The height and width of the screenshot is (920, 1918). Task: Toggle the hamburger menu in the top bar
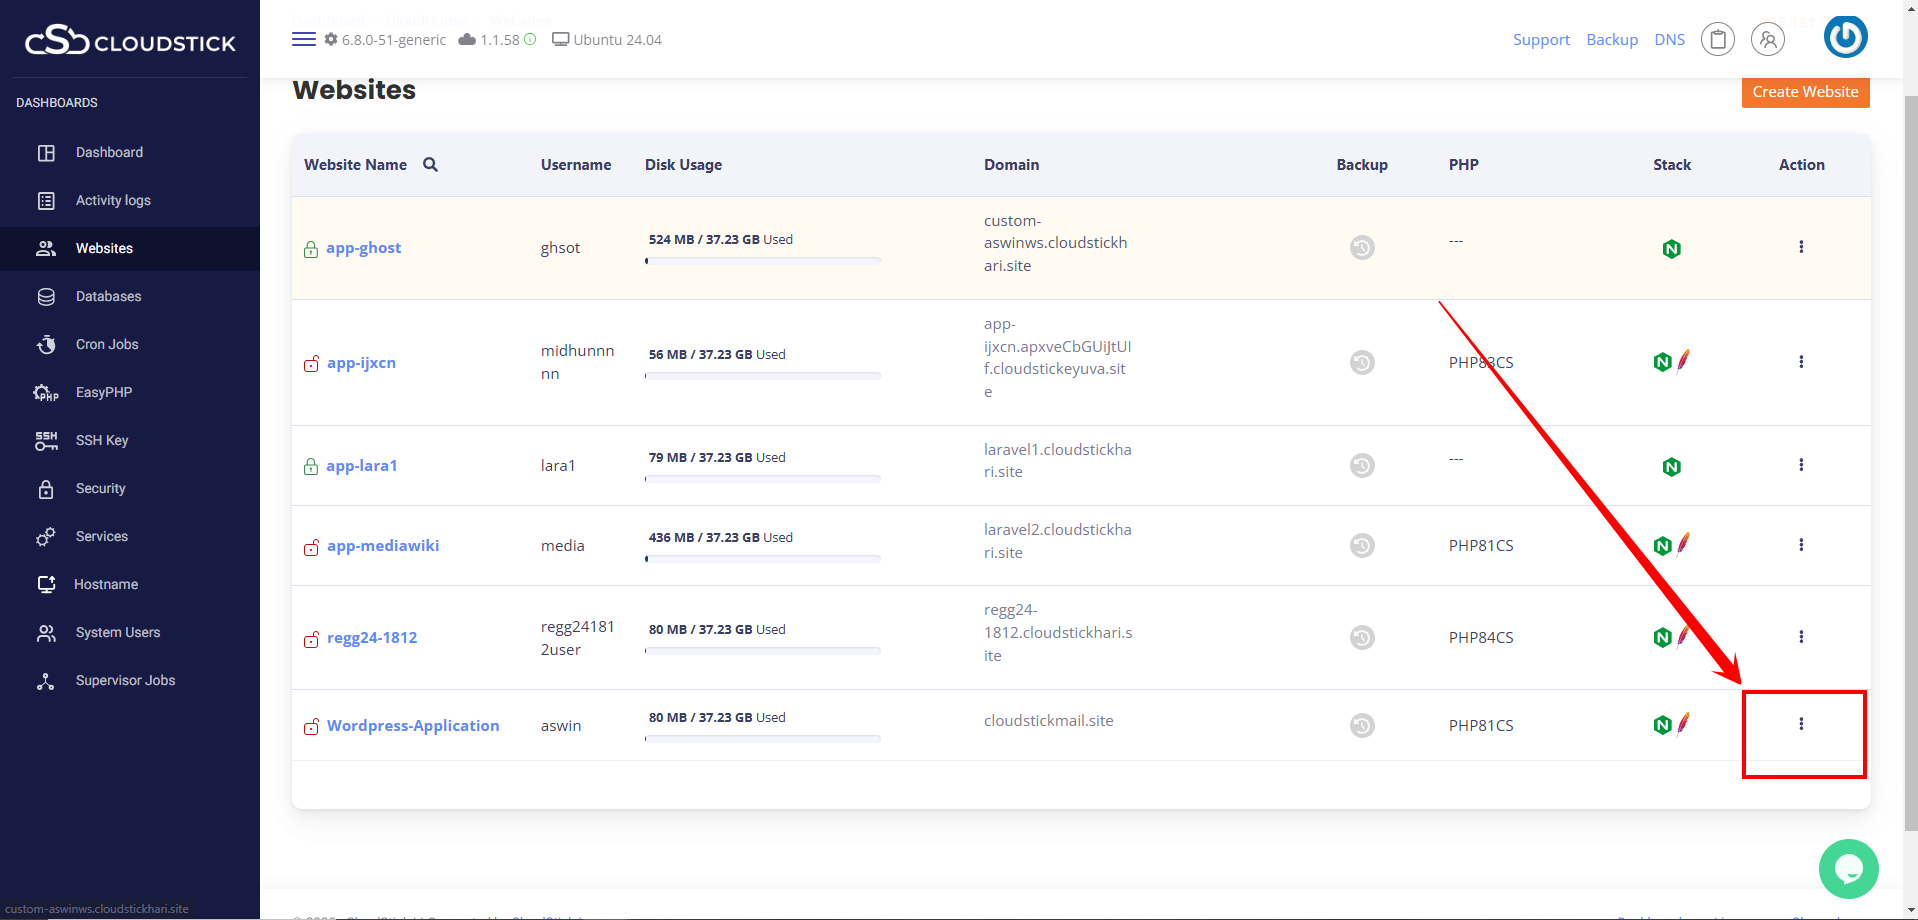click(304, 40)
